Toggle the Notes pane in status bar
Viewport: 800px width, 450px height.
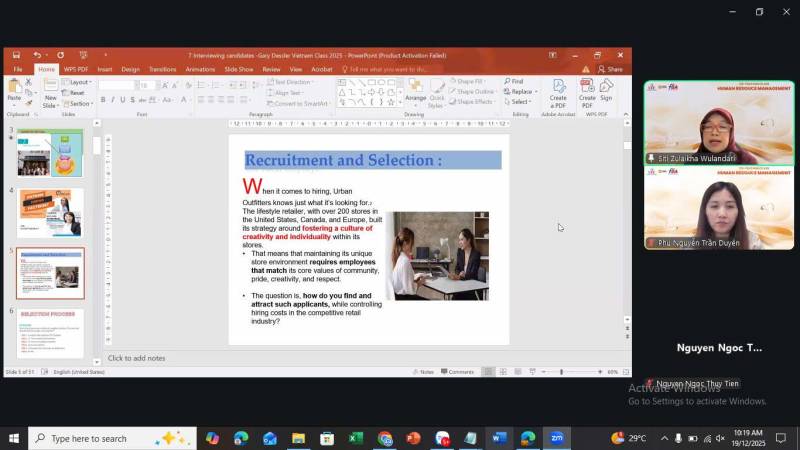tap(423, 372)
